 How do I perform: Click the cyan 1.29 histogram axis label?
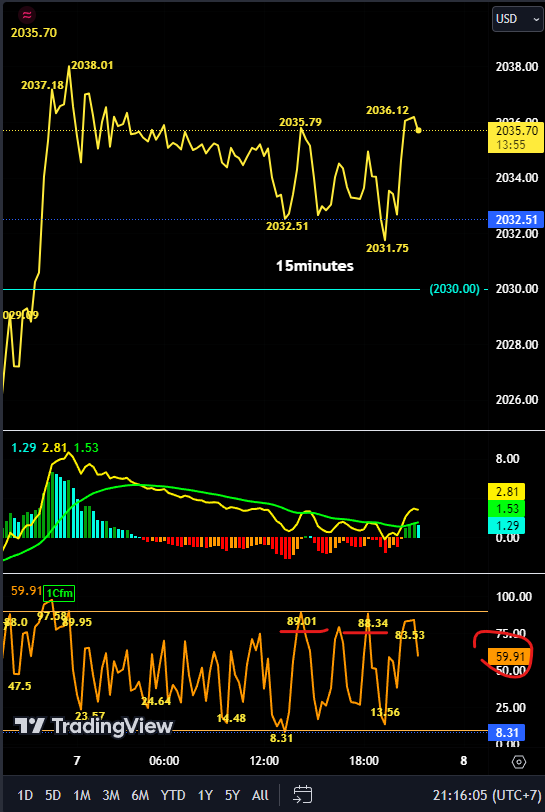click(507, 526)
